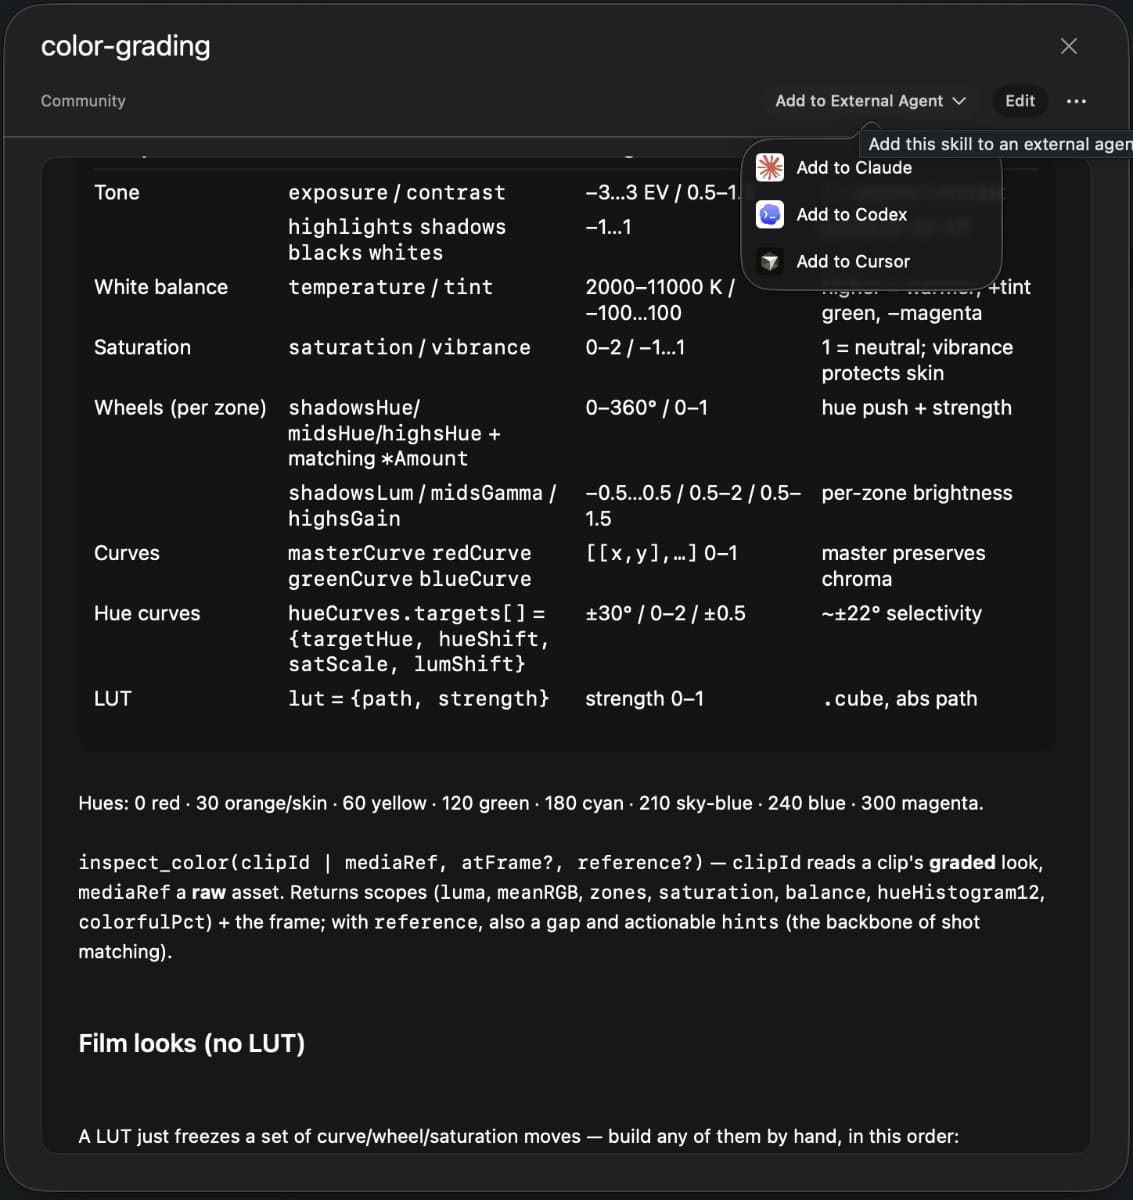Click the [[x,y],…] 0–1 value
This screenshot has width=1133, height=1200.
(x=661, y=553)
